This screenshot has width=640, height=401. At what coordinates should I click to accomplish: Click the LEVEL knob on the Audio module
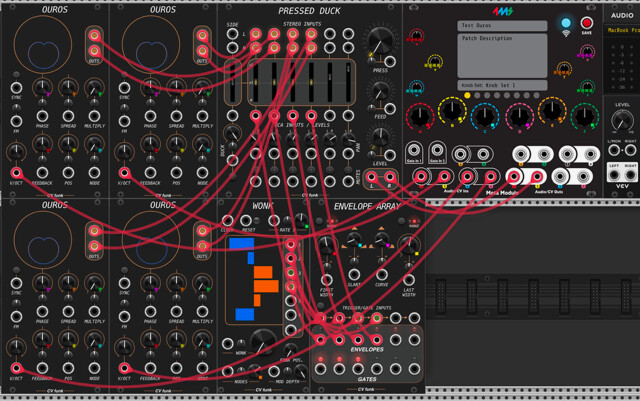622,121
